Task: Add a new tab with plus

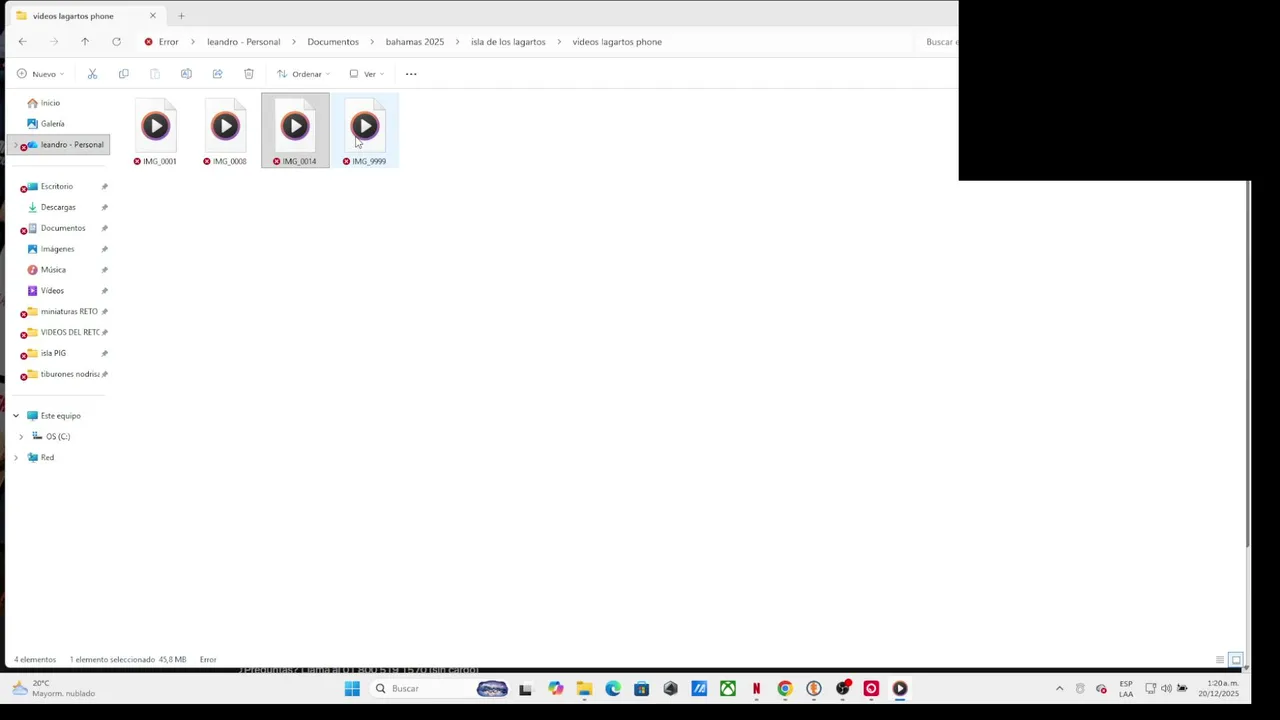Action: pyautogui.click(x=181, y=16)
